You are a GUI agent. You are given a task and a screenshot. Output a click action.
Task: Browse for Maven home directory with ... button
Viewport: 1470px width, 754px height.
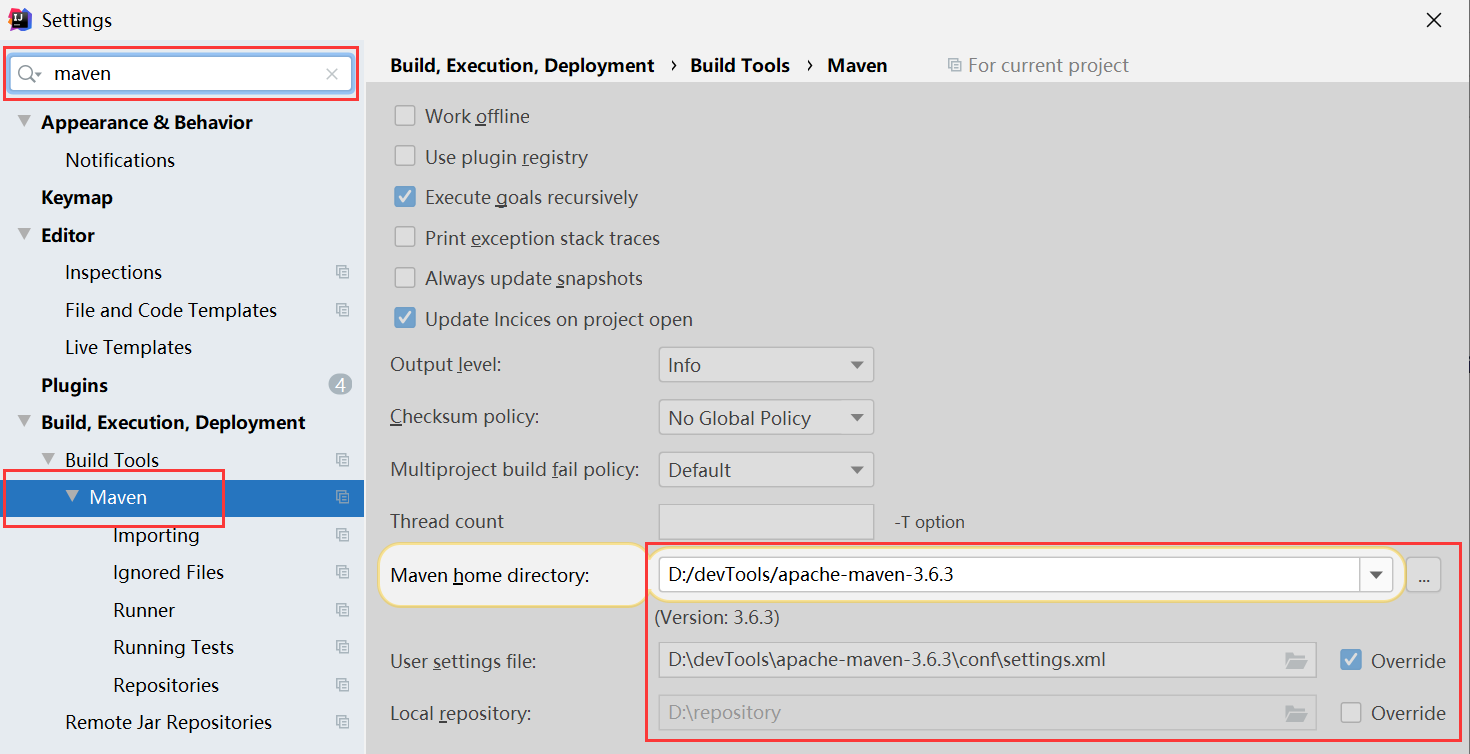pyautogui.click(x=1424, y=574)
